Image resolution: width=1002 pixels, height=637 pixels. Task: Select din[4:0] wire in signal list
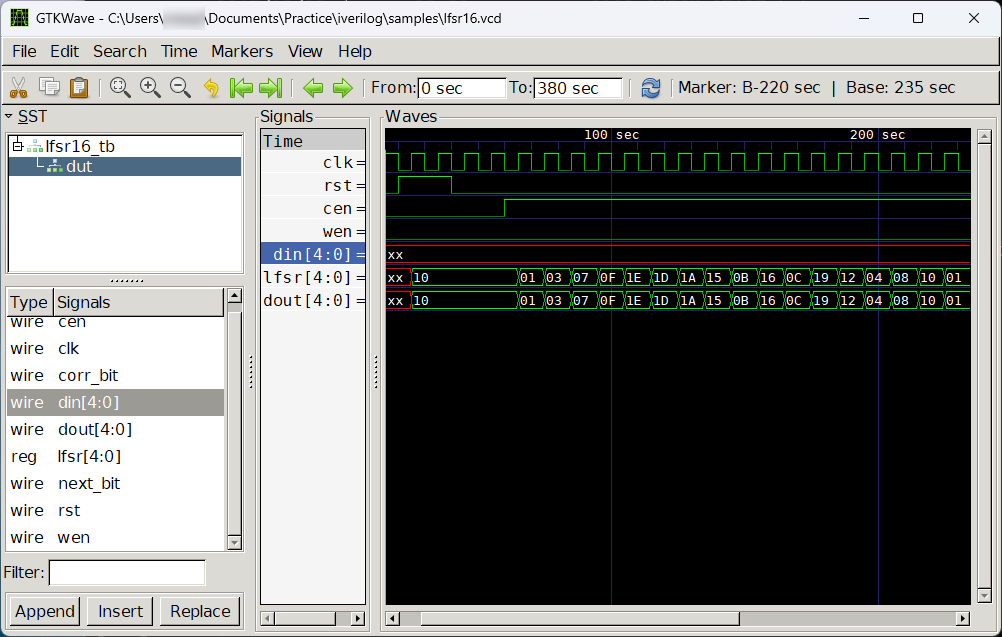coord(116,403)
